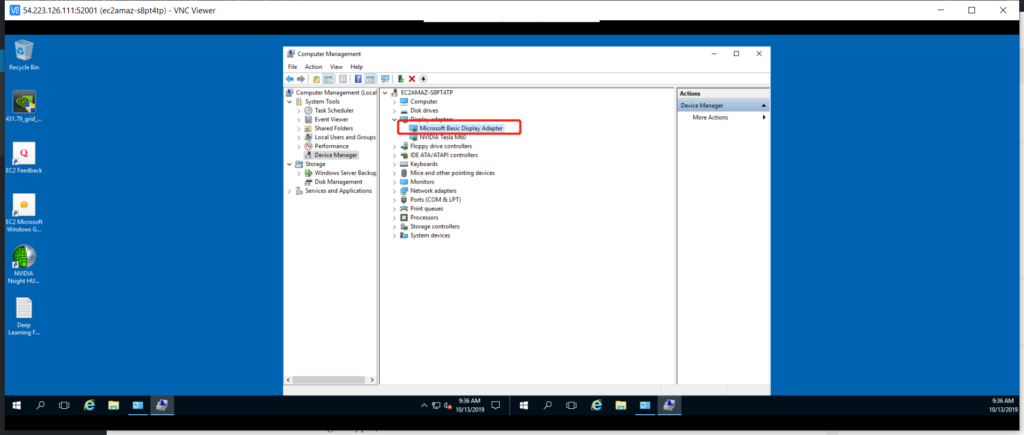
Task: Collapse the Display adapters node
Action: [395, 119]
